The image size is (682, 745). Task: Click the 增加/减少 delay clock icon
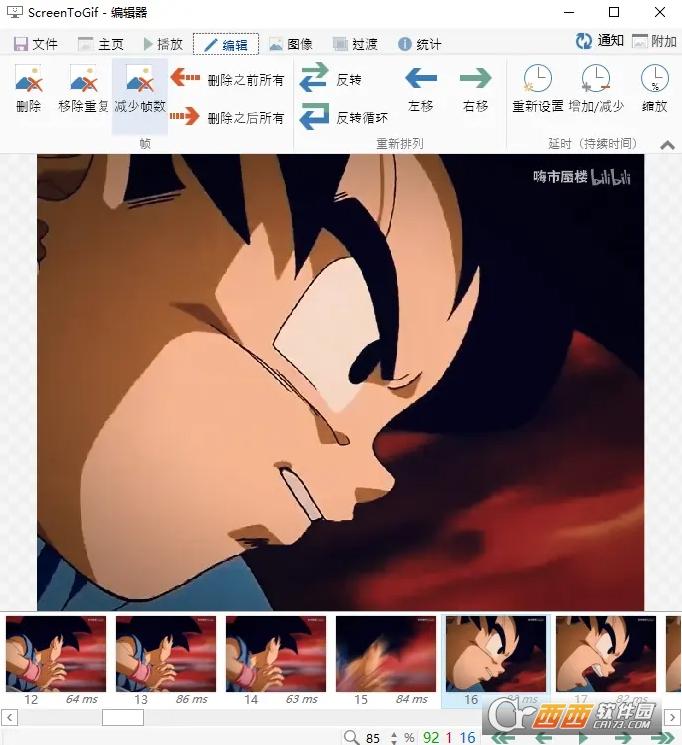tap(596, 78)
